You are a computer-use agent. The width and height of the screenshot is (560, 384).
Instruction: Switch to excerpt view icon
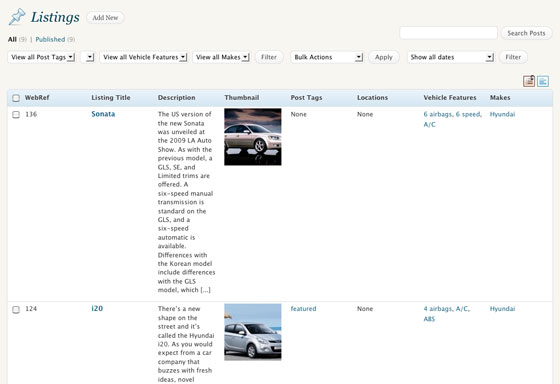pos(543,81)
